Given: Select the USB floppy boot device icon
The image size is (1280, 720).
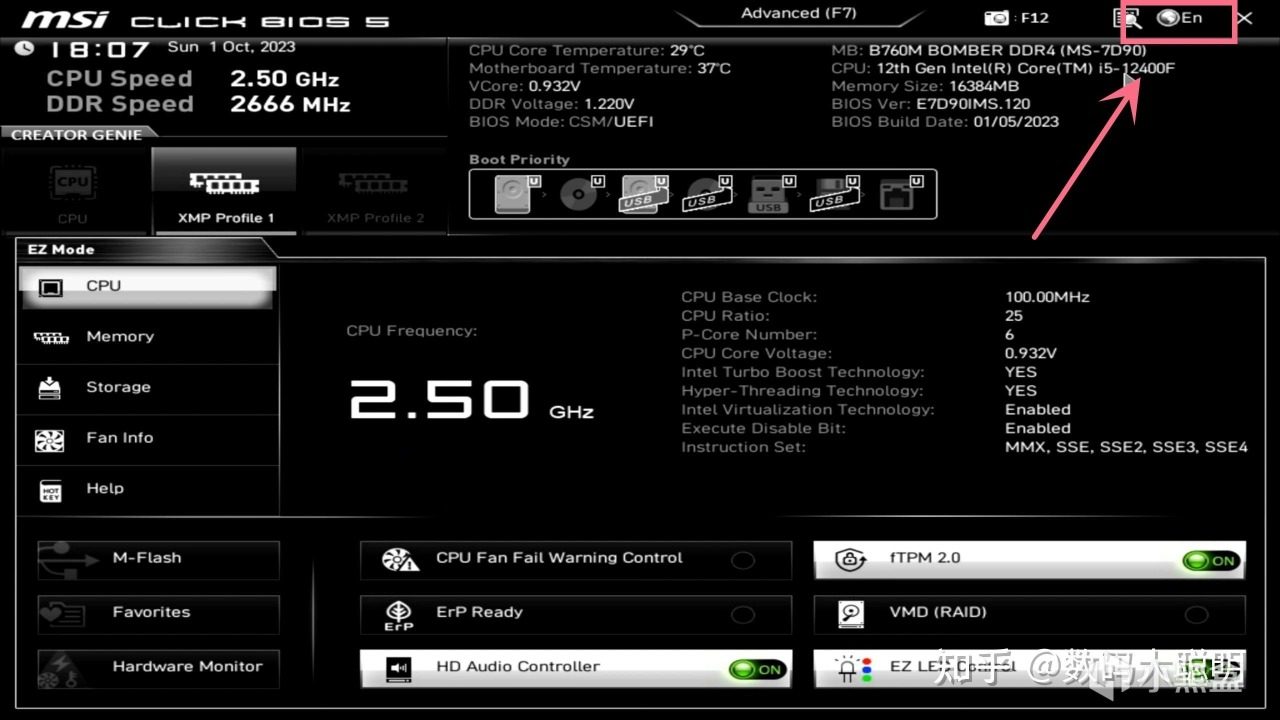Looking at the screenshot, I should pos(833,194).
